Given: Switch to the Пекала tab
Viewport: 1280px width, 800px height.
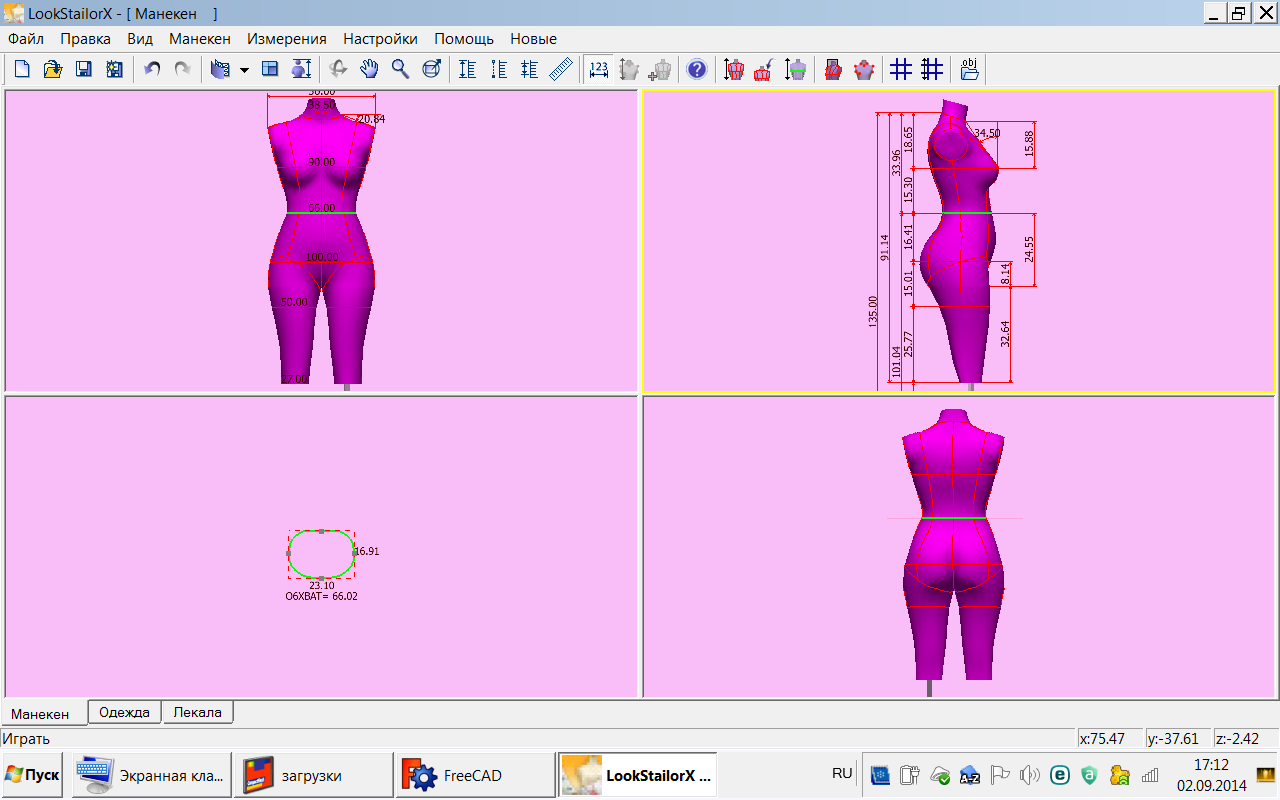Looking at the screenshot, I should [198, 712].
